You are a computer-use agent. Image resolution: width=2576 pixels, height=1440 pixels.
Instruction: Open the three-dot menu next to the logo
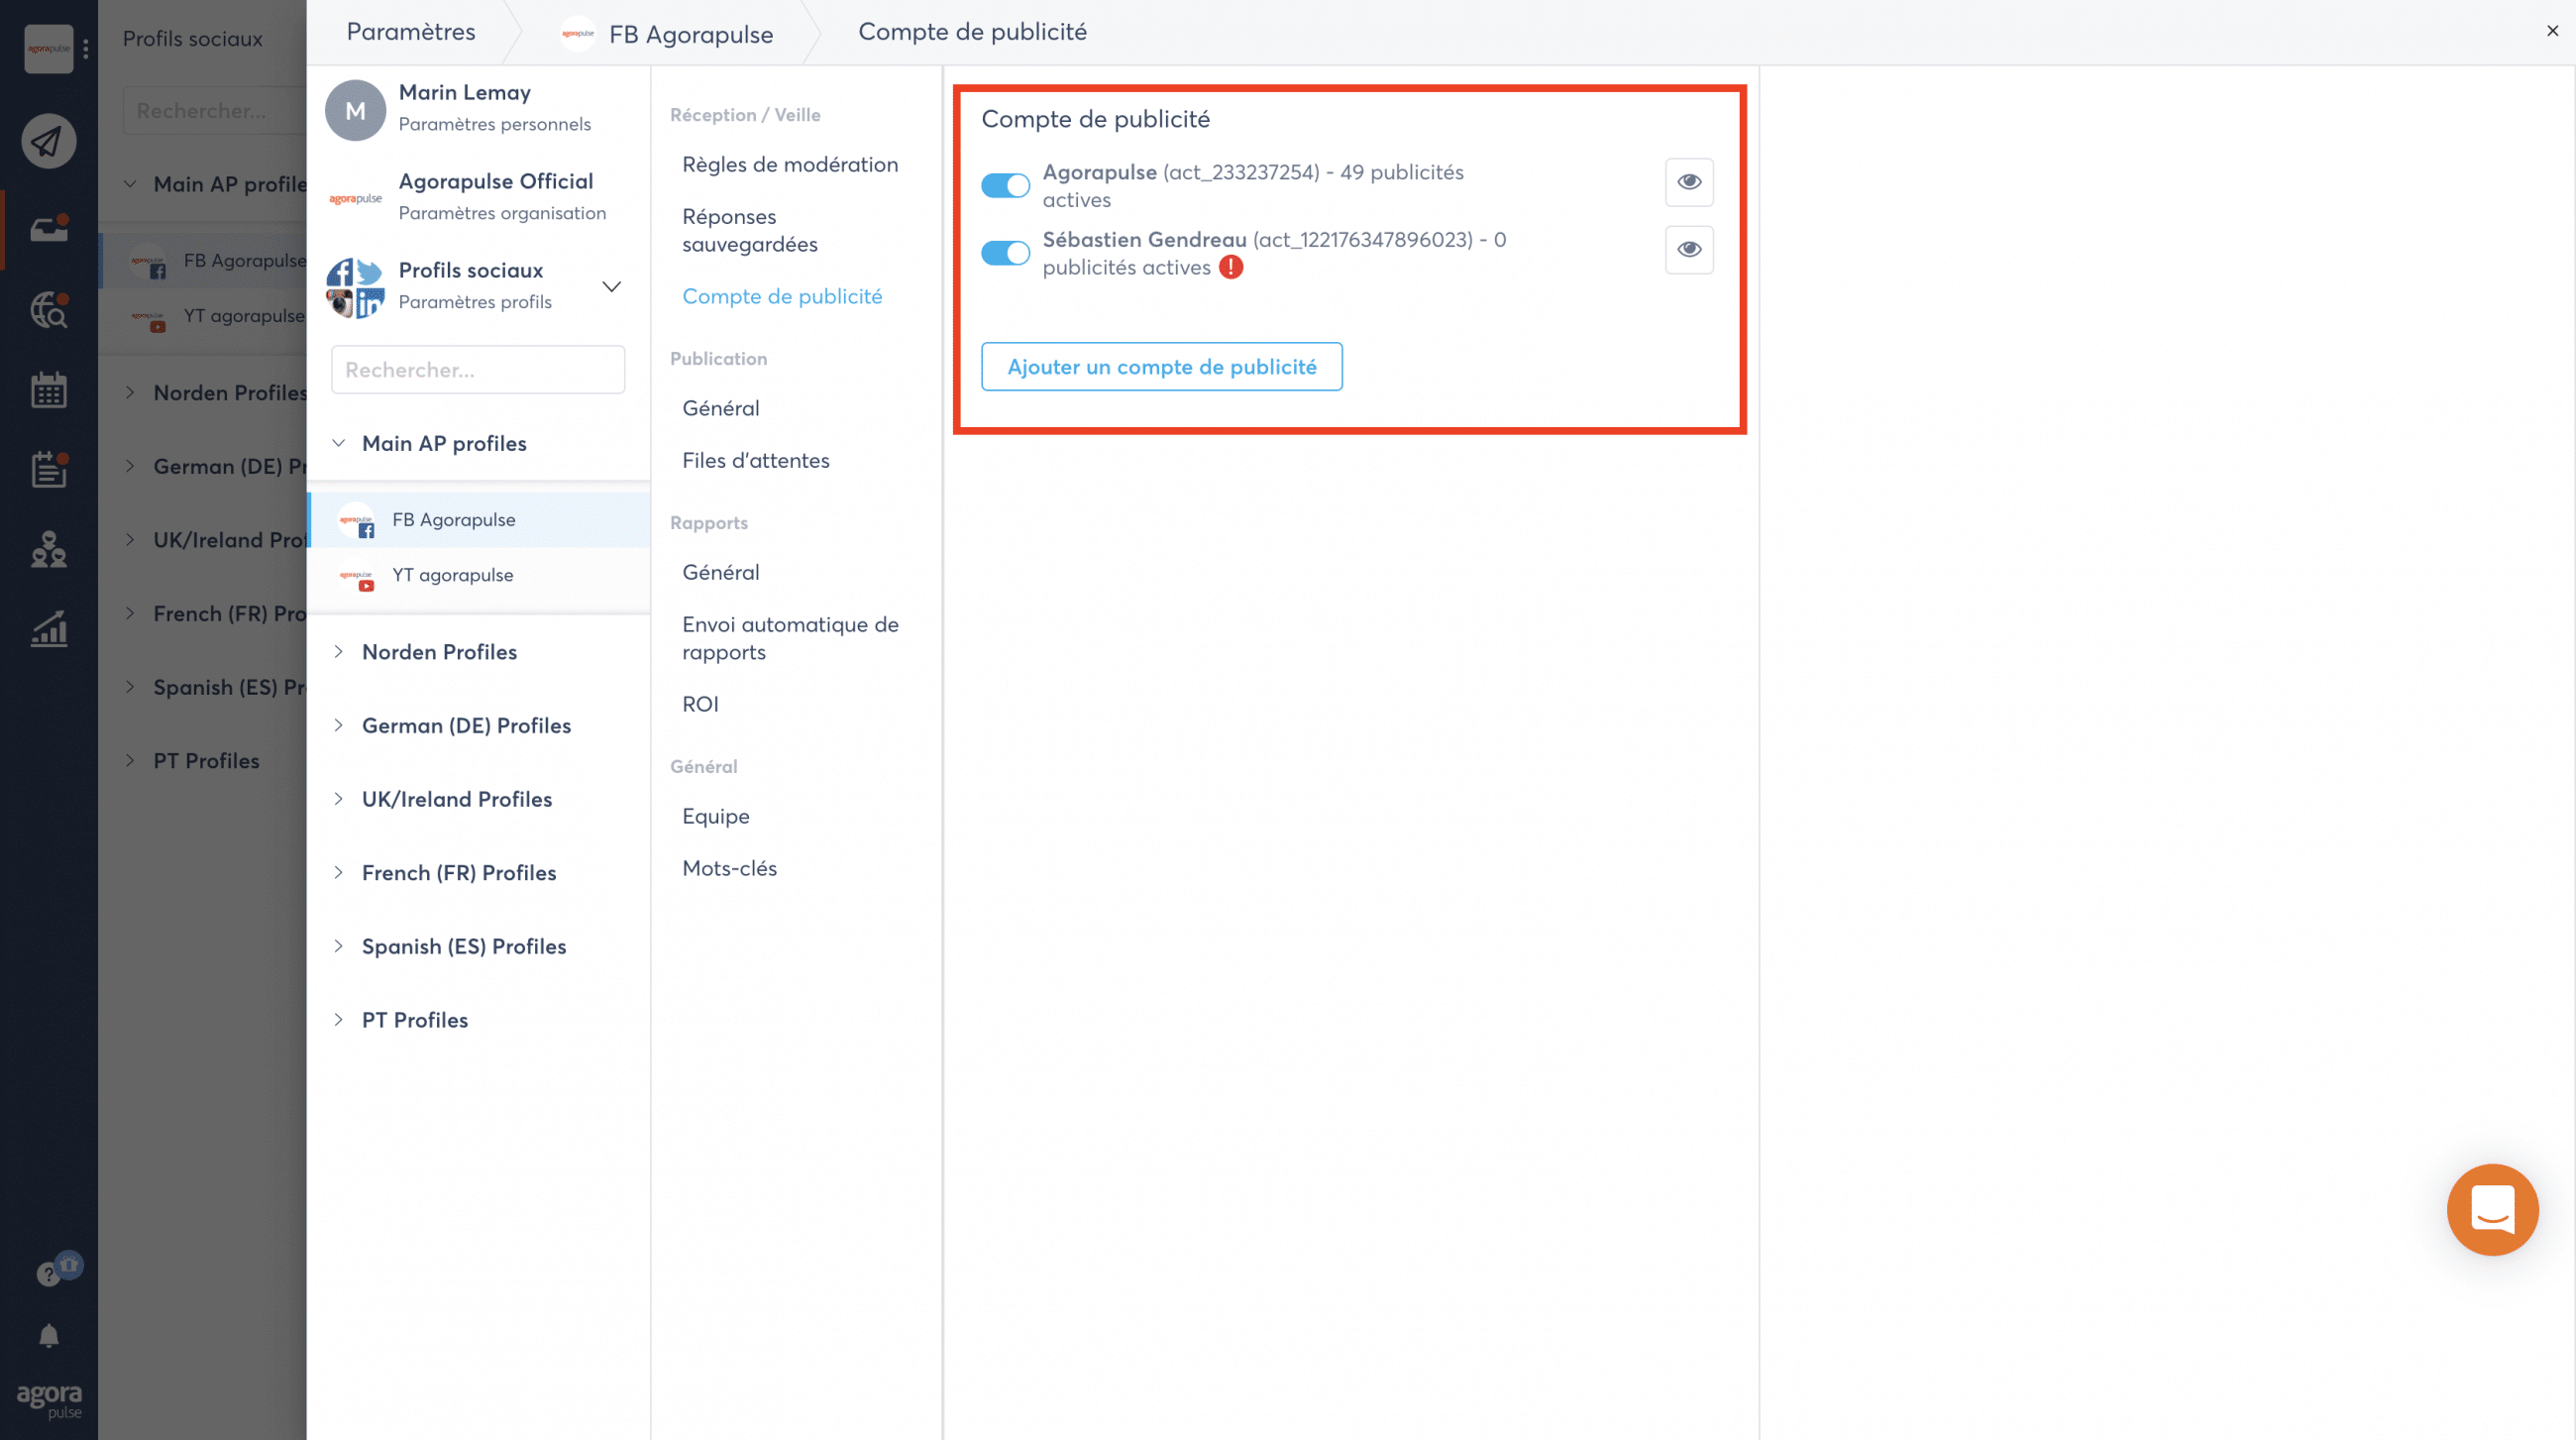(x=86, y=48)
